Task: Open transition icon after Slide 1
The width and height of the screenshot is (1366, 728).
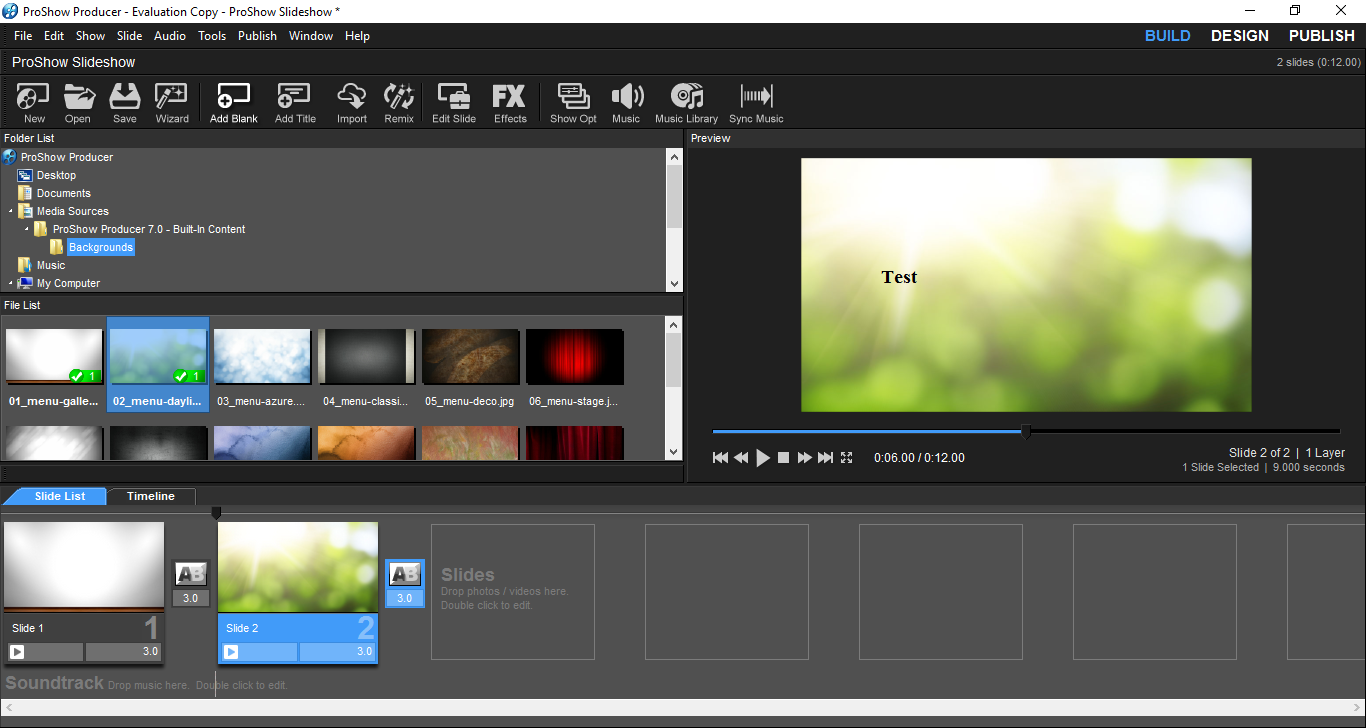Action: pyautogui.click(x=191, y=574)
